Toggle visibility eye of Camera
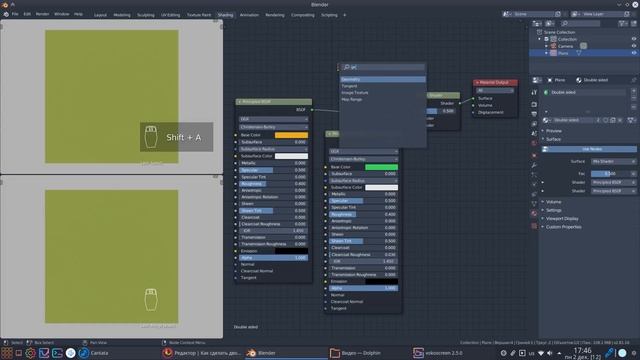640x360 pixels. coord(634,46)
